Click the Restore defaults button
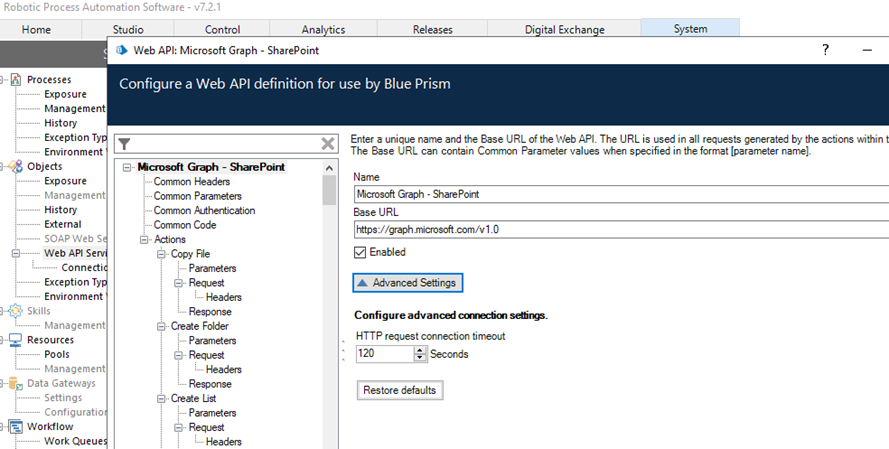Image resolution: width=889 pixels, height=449 pixels. tap(400, 390)
